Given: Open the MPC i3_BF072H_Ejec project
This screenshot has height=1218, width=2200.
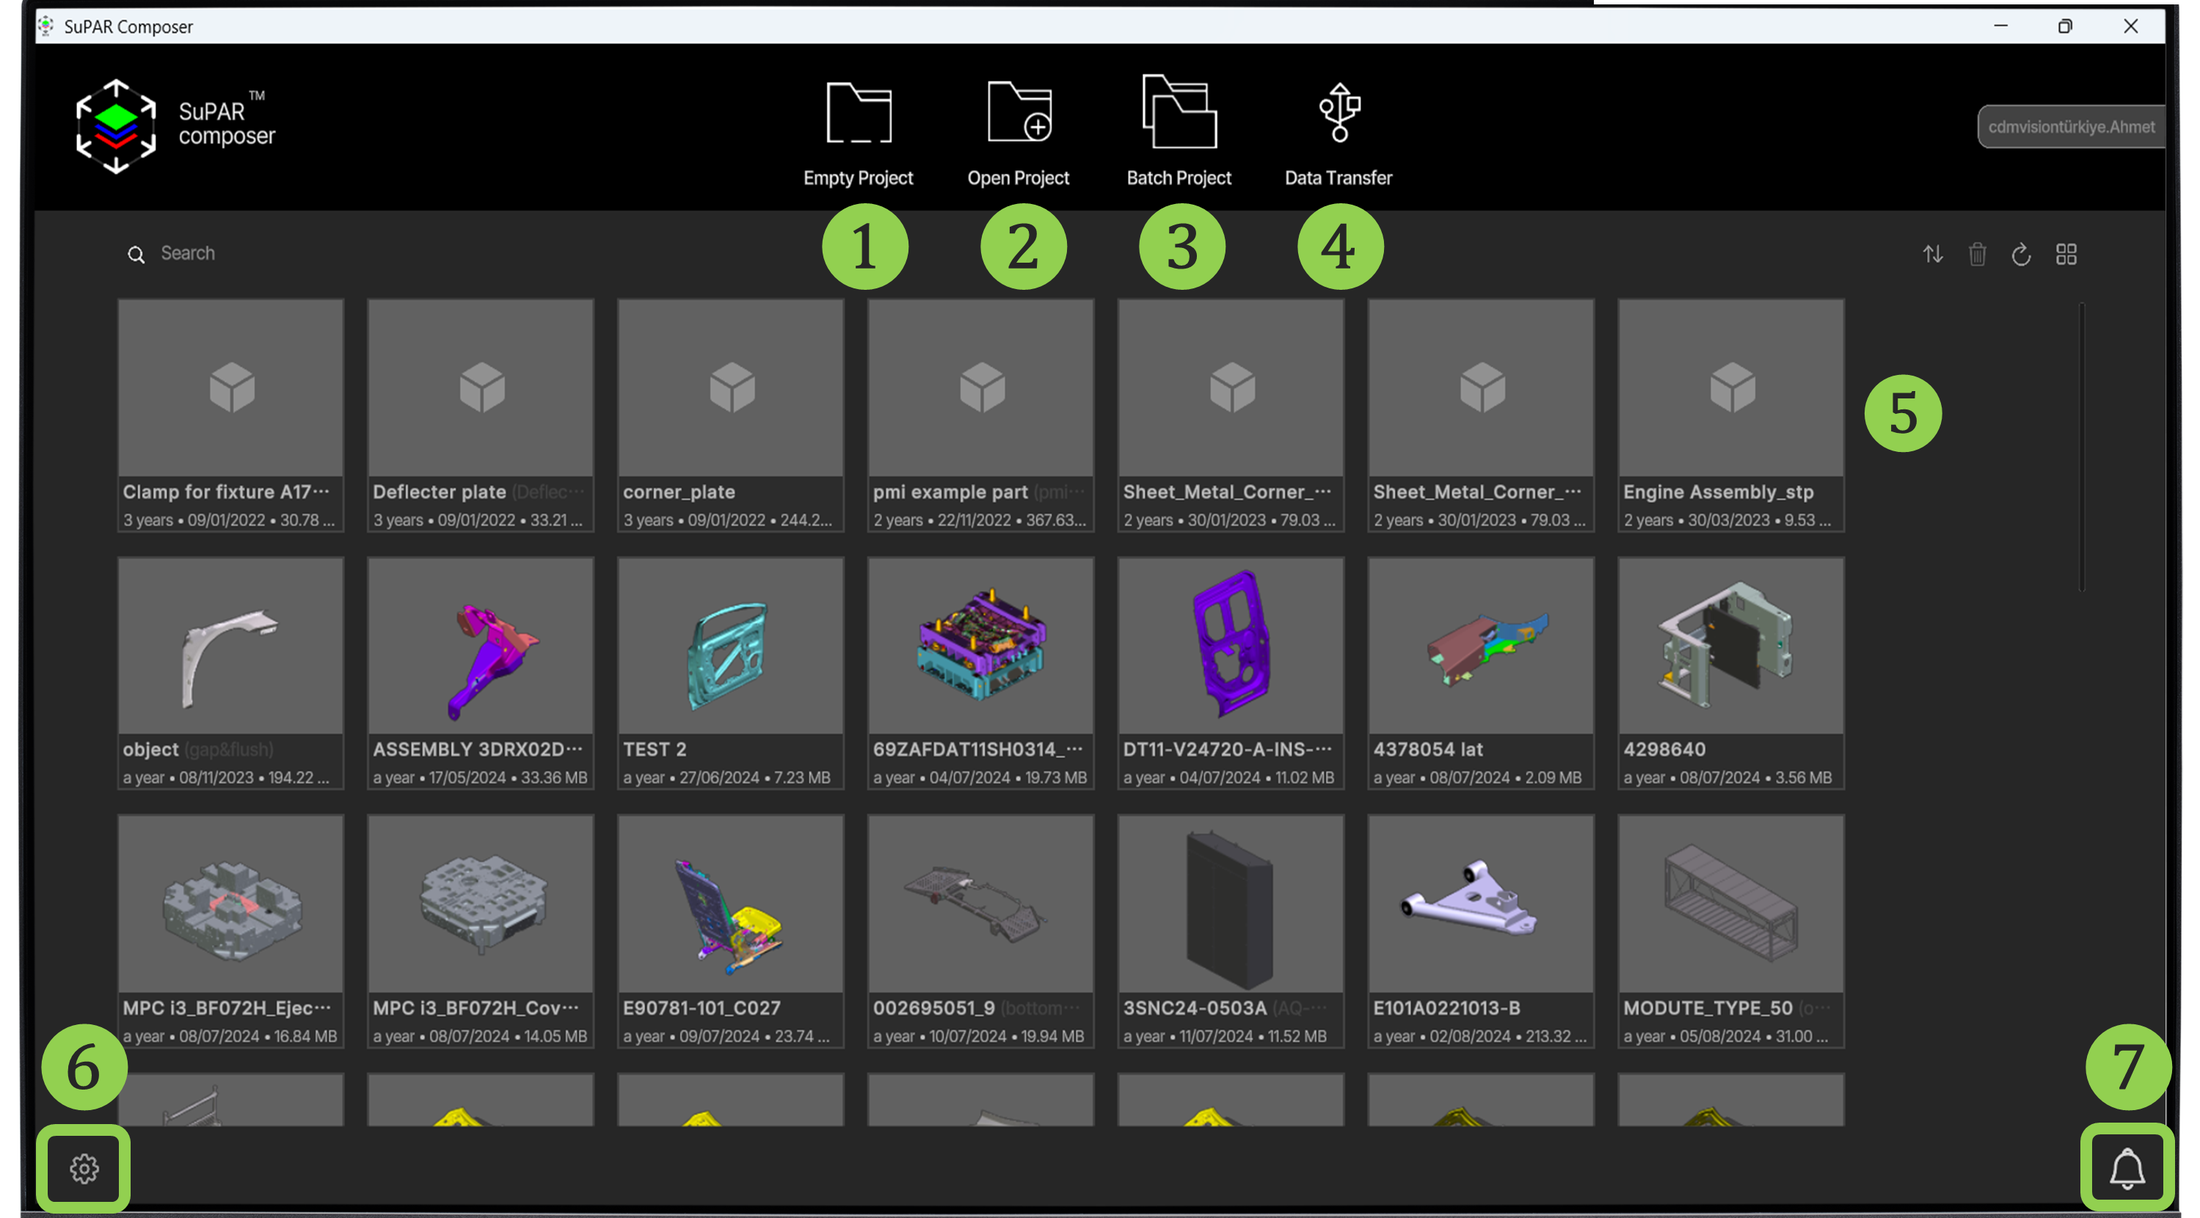Looking at the screenshot, I should click(231, 931).
